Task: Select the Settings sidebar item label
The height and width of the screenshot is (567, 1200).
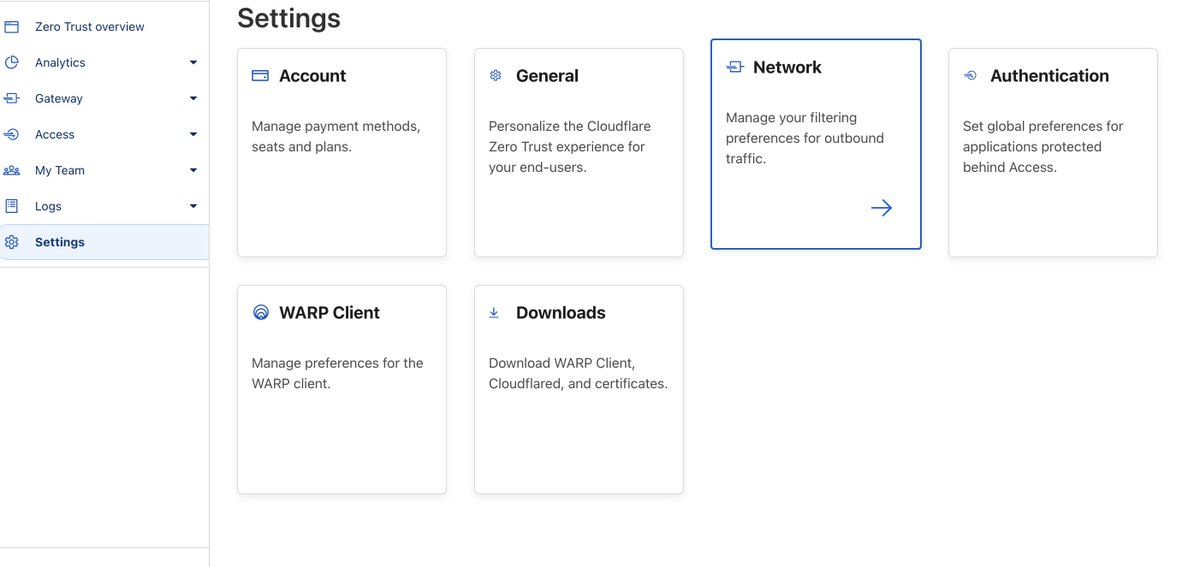Action: (60, 242)
